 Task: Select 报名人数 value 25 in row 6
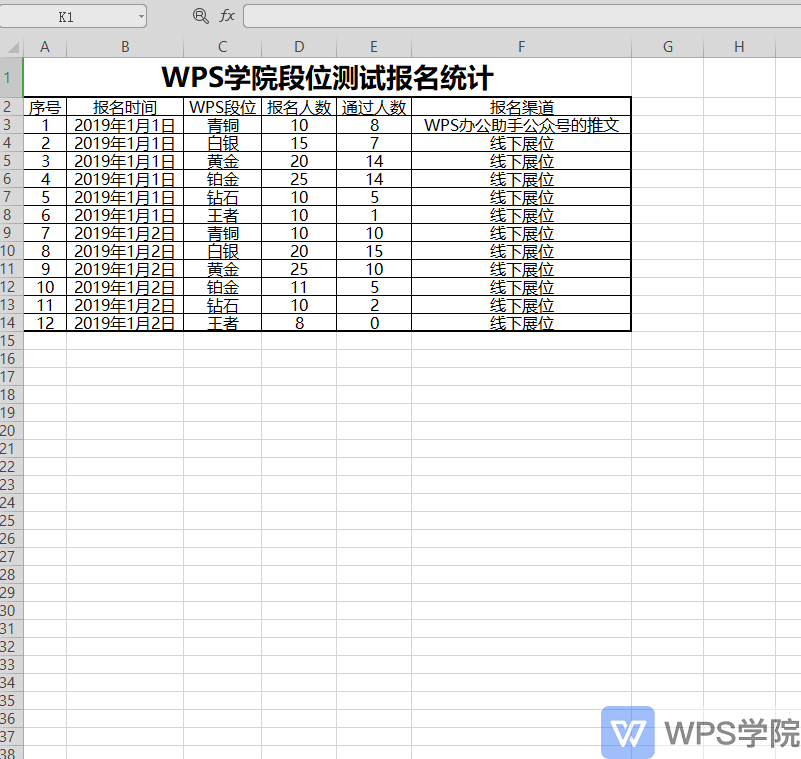click(299, 179)
